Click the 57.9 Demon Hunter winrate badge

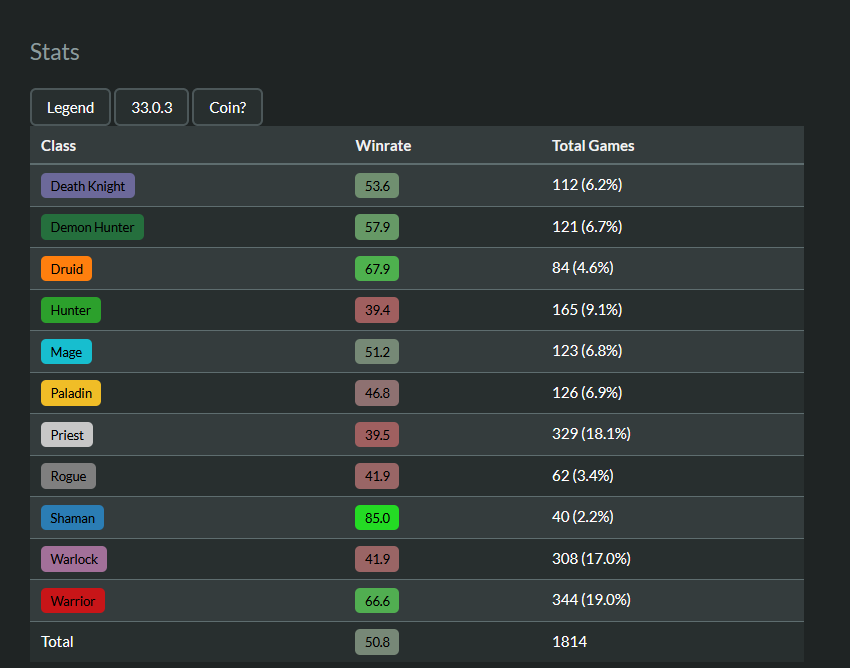377,227
